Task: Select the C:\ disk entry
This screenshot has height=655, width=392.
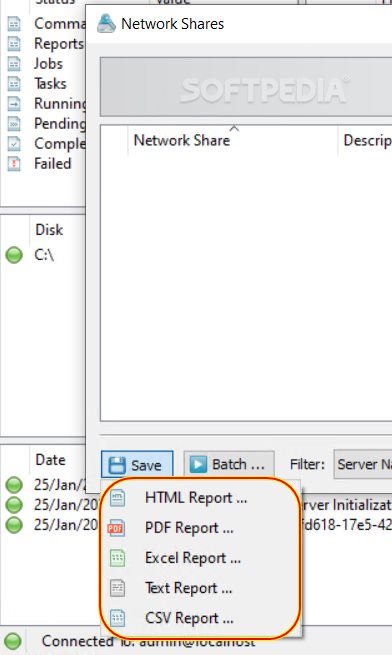Action: click(x=43, y=254)
